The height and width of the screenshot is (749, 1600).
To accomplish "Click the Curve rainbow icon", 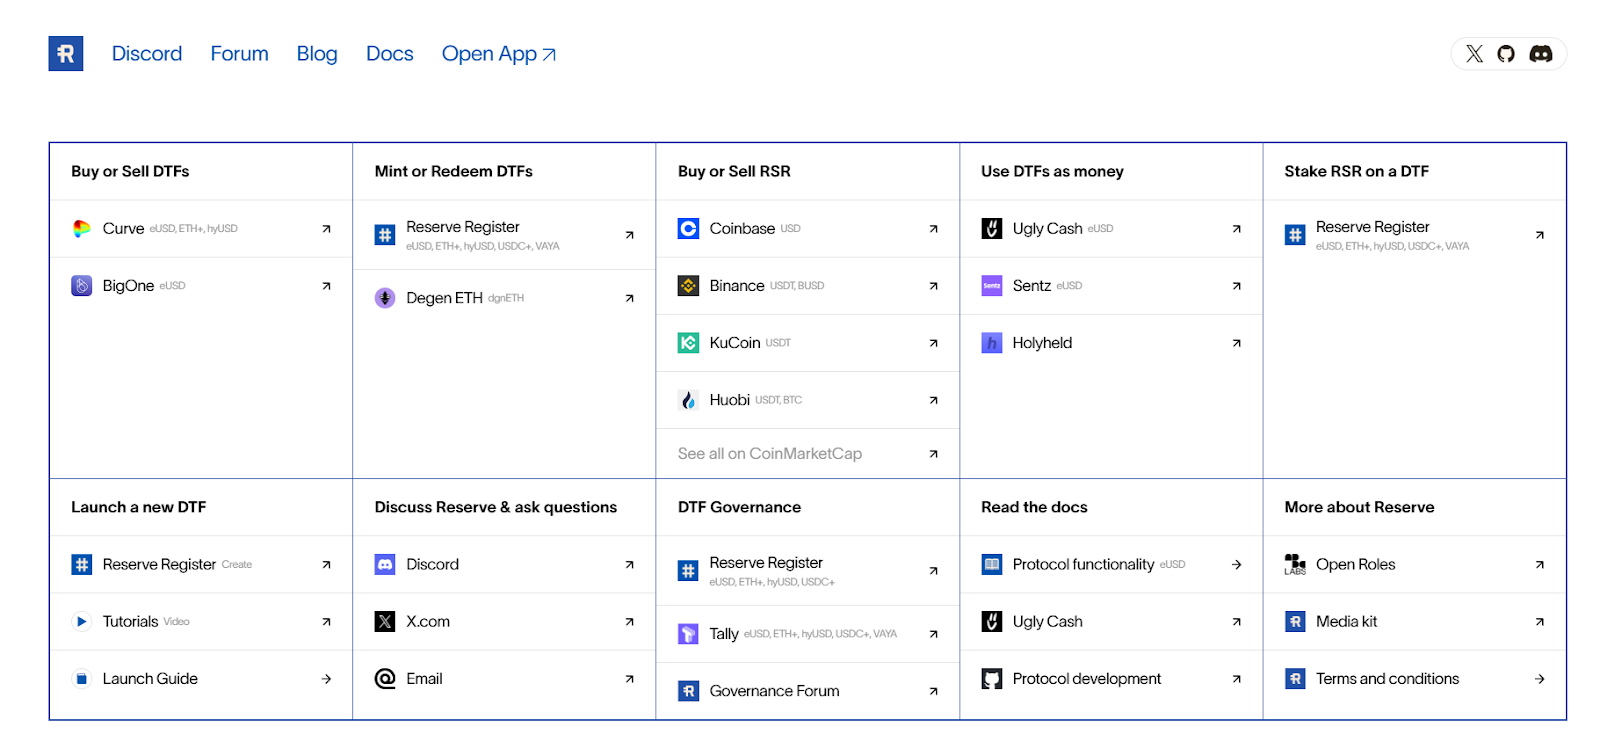I will [82, 229].
